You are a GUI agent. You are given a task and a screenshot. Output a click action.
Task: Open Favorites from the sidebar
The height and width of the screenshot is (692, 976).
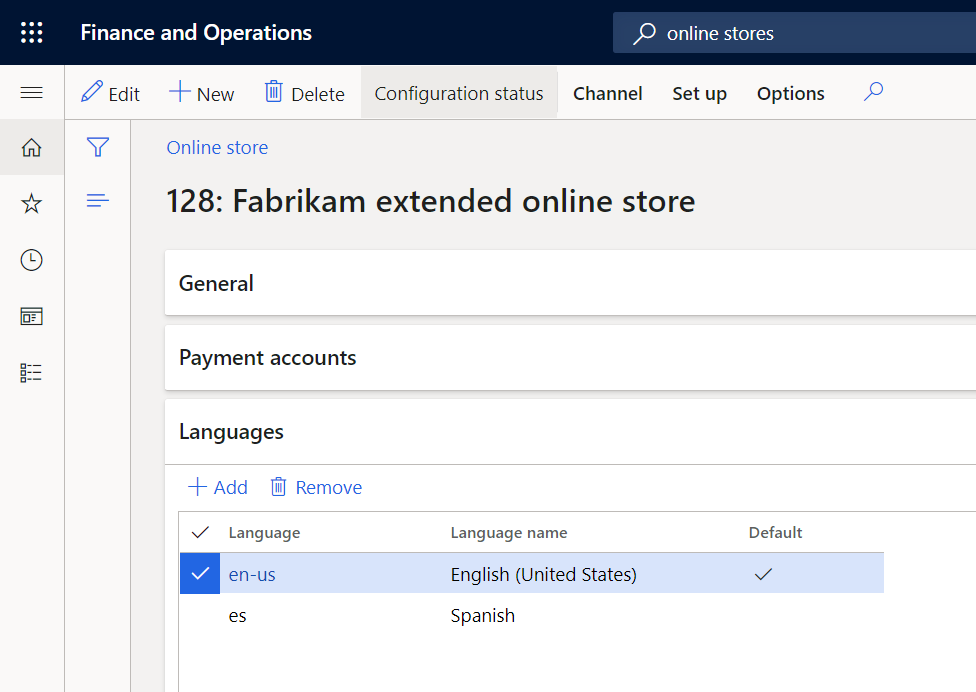(x=31, y=203)
